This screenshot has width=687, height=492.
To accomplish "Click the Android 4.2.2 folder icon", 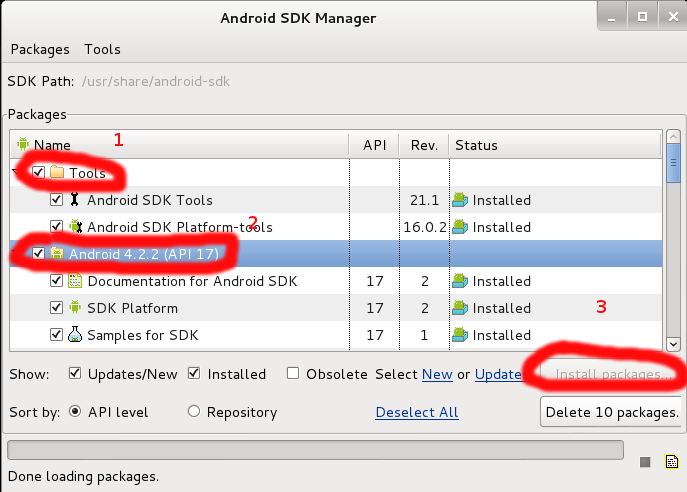I will pos(57,253).
